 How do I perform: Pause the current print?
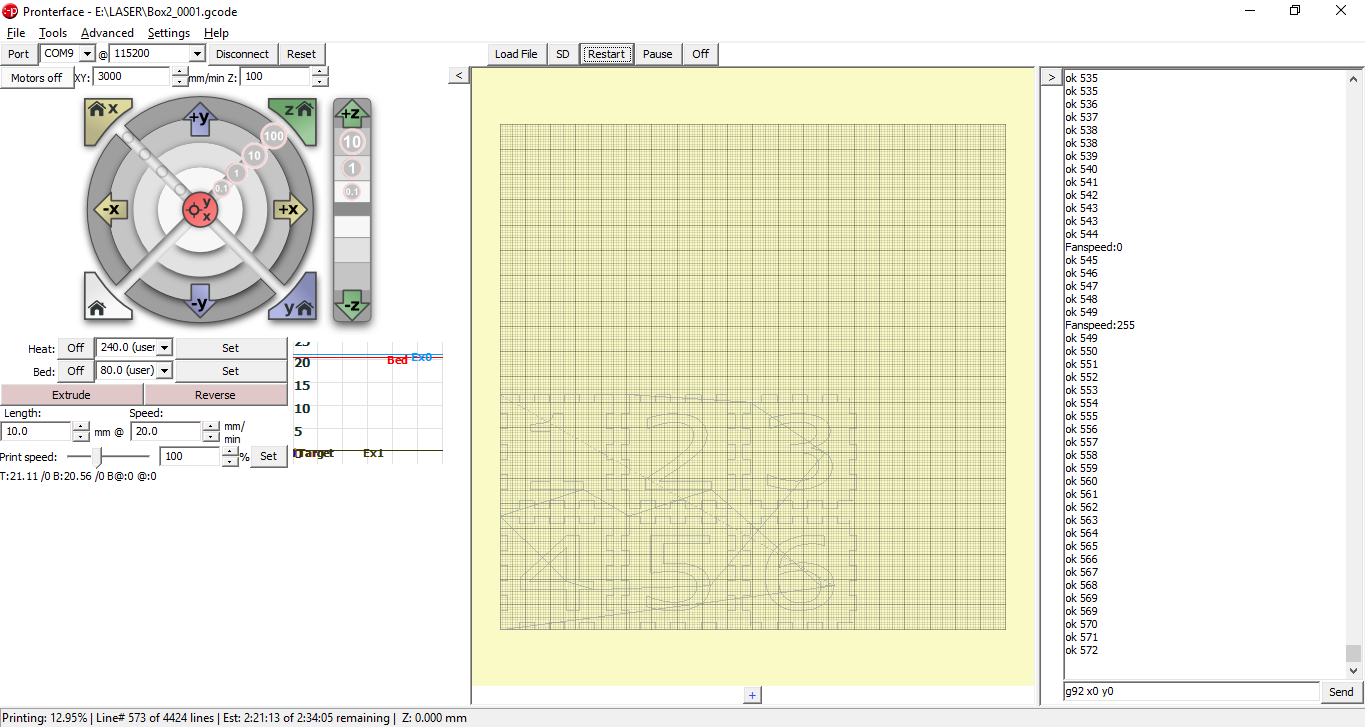(657, 54)
